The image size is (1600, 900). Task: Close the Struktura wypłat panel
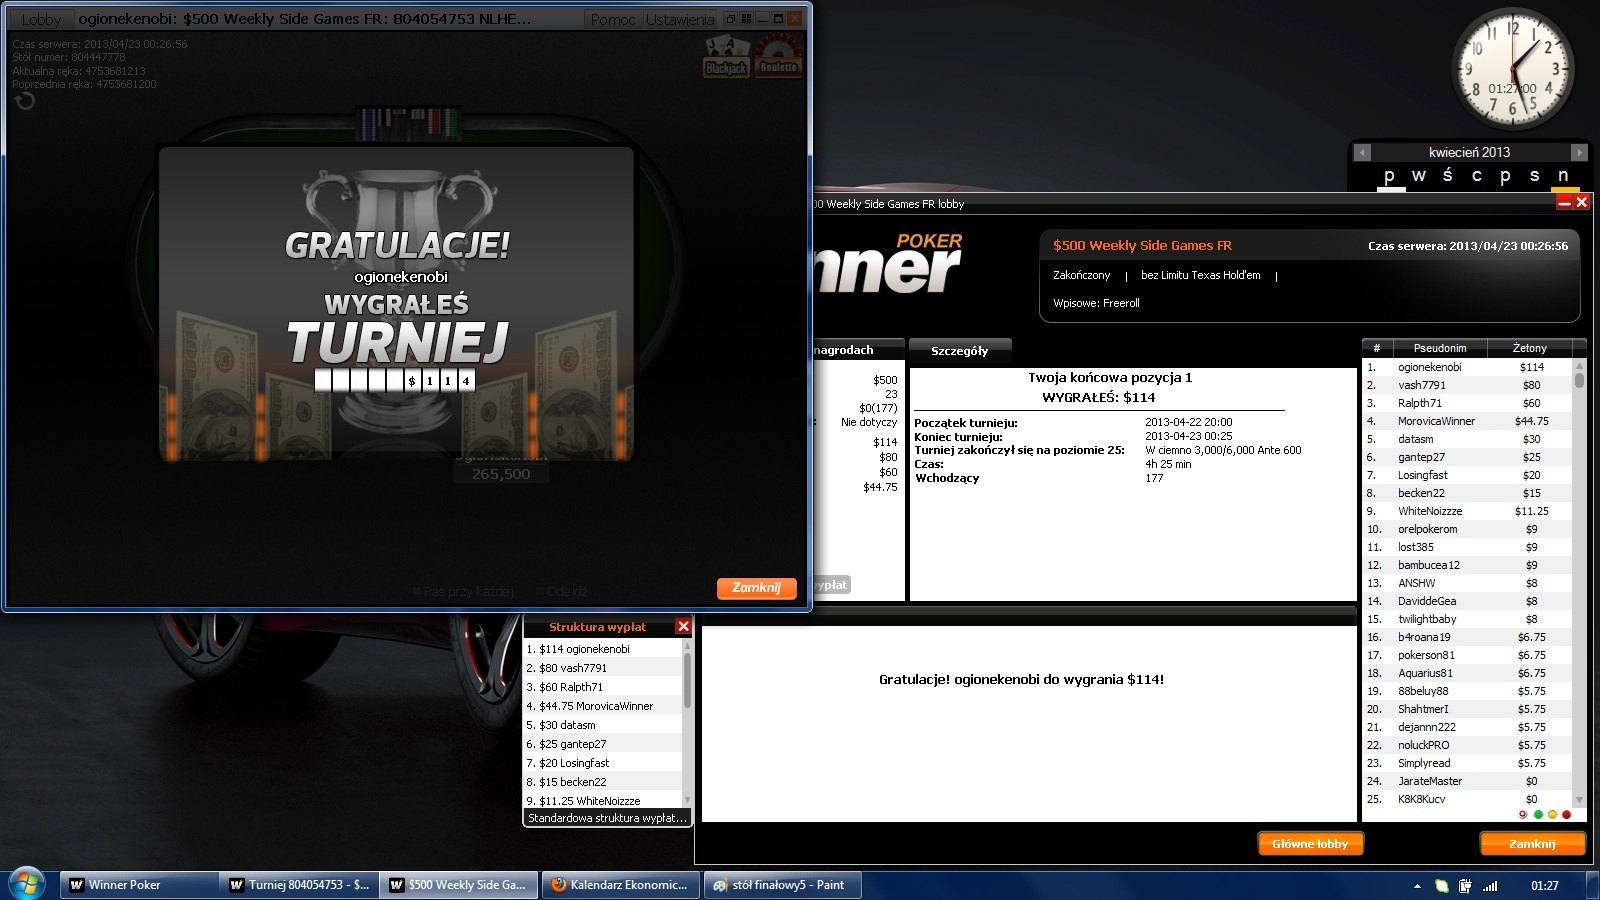click(683, 626)
